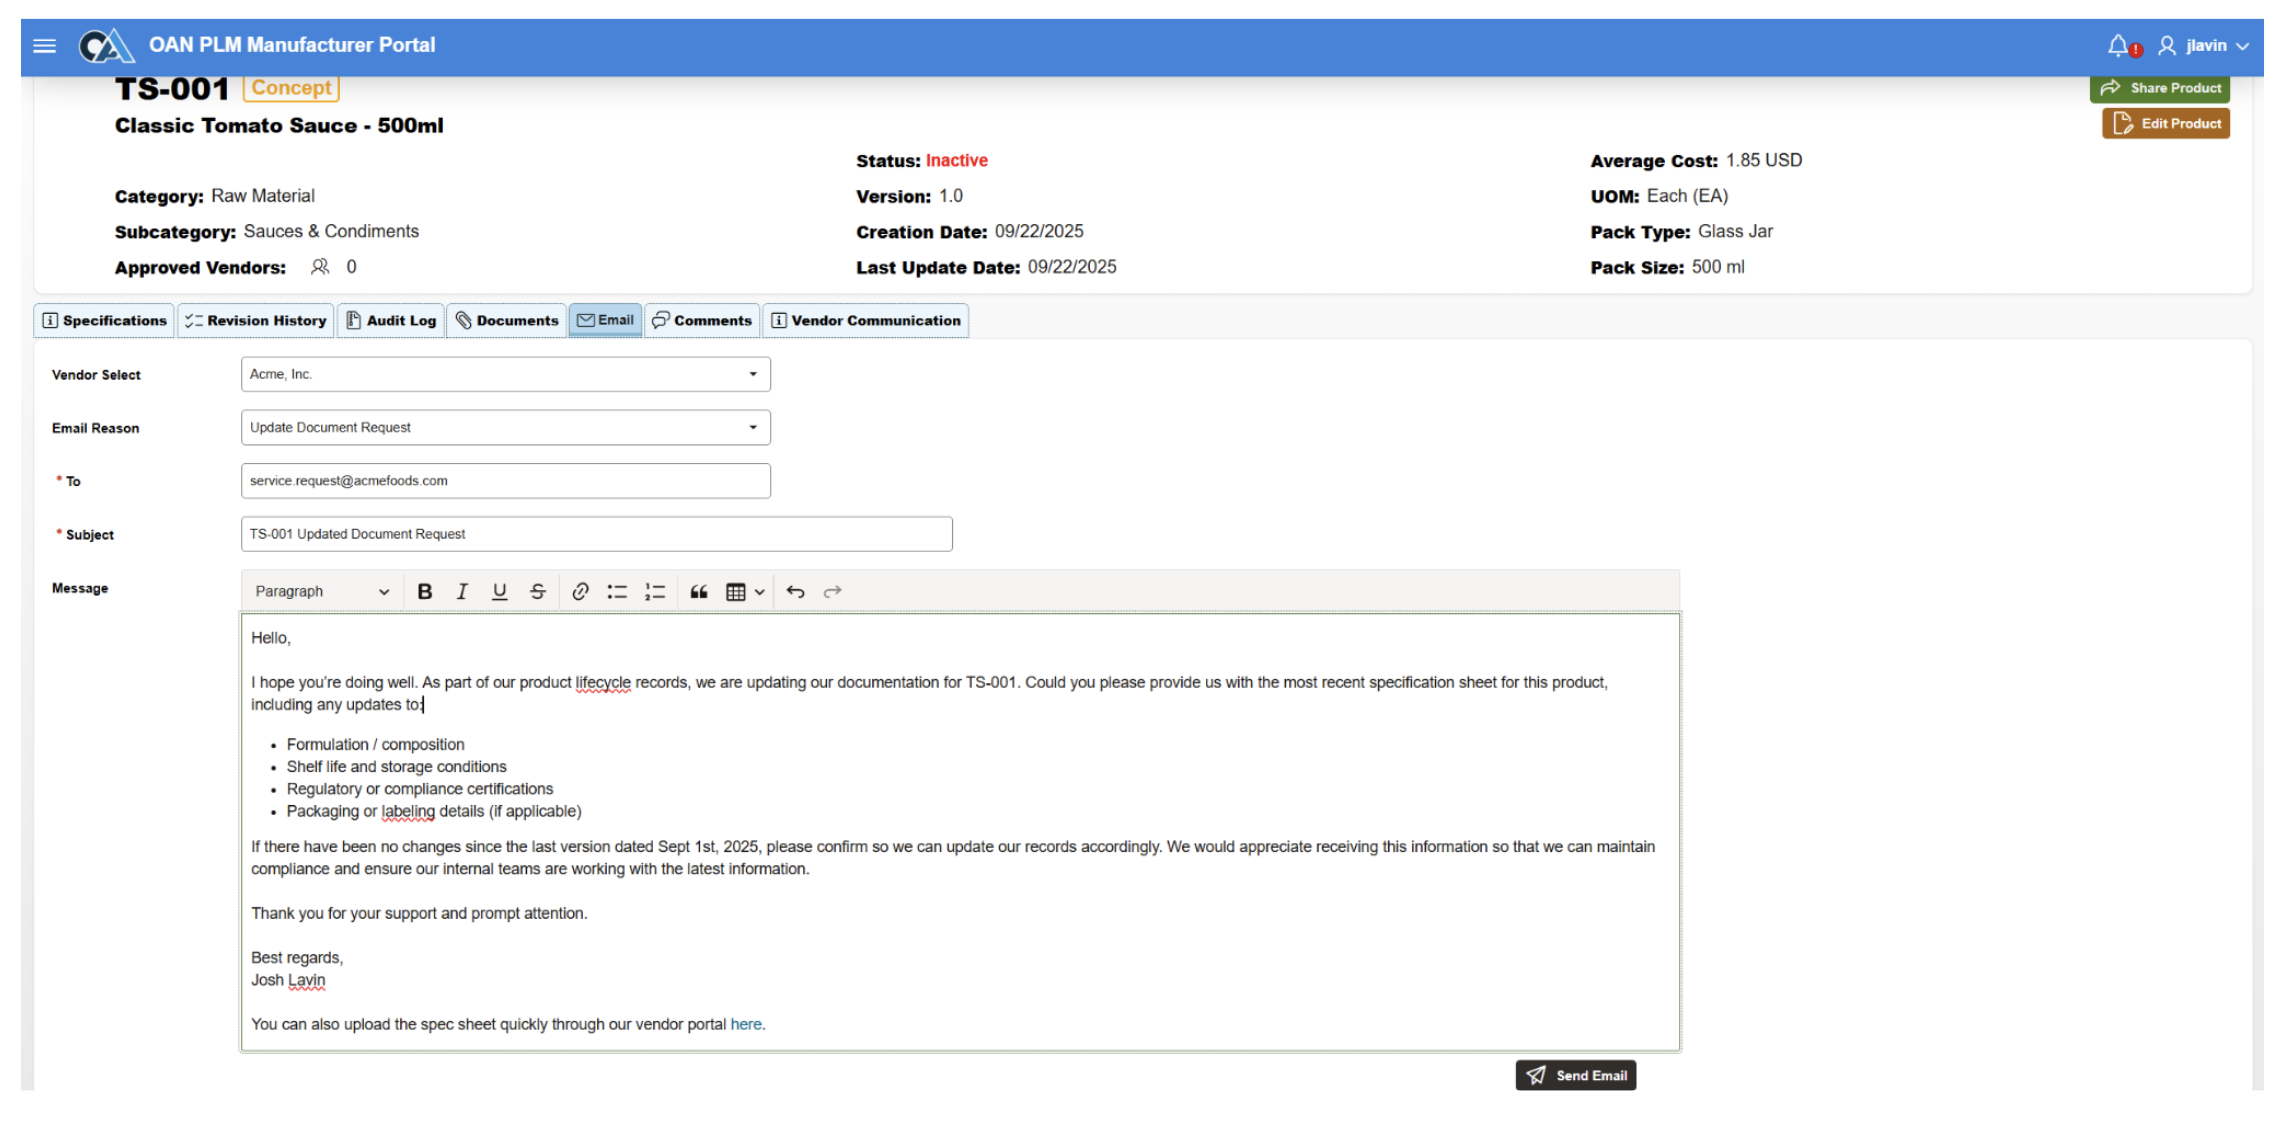
Task: Open the Vendor Communication tab
Action: (x=866, y=321)
